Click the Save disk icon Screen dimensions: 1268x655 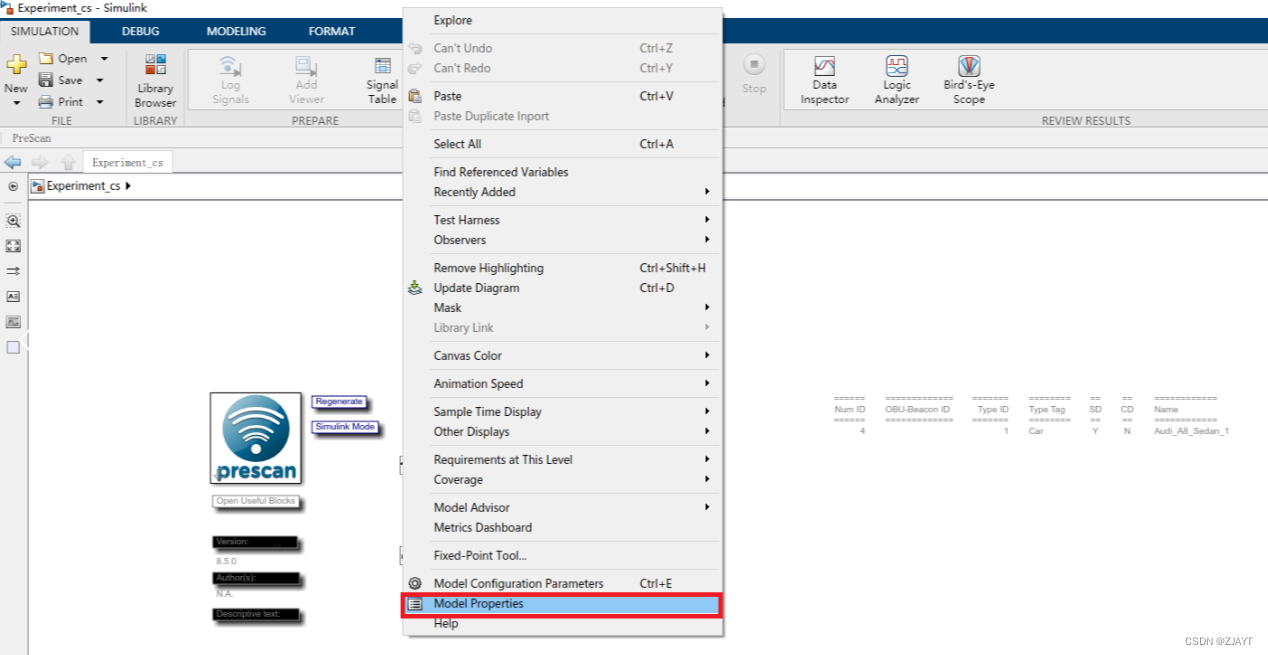pyautogui.click(x=45, y=80)
